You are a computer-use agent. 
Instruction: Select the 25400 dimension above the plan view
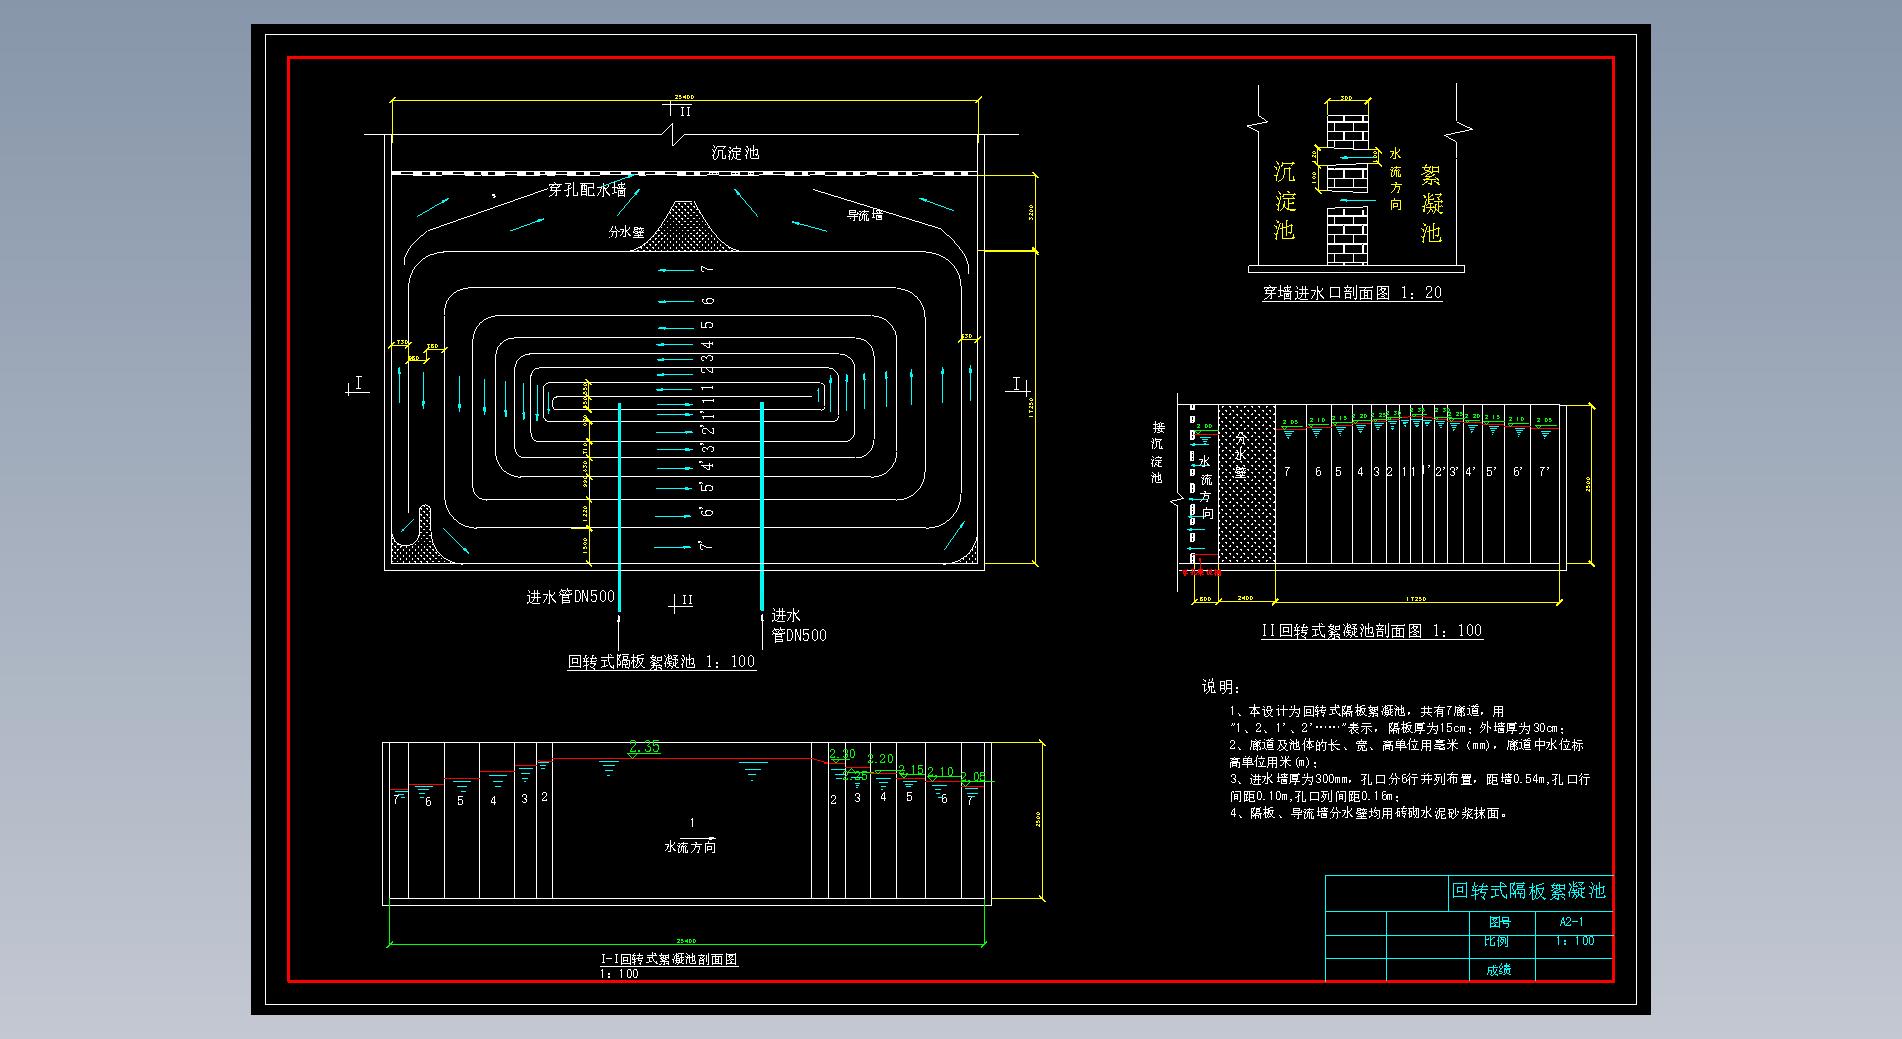(685, 98)
